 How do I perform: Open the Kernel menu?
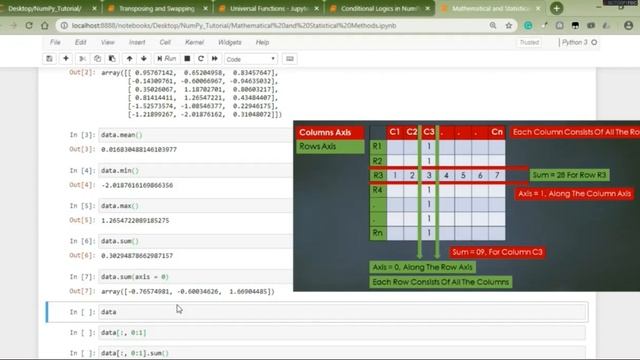point(194,42)
